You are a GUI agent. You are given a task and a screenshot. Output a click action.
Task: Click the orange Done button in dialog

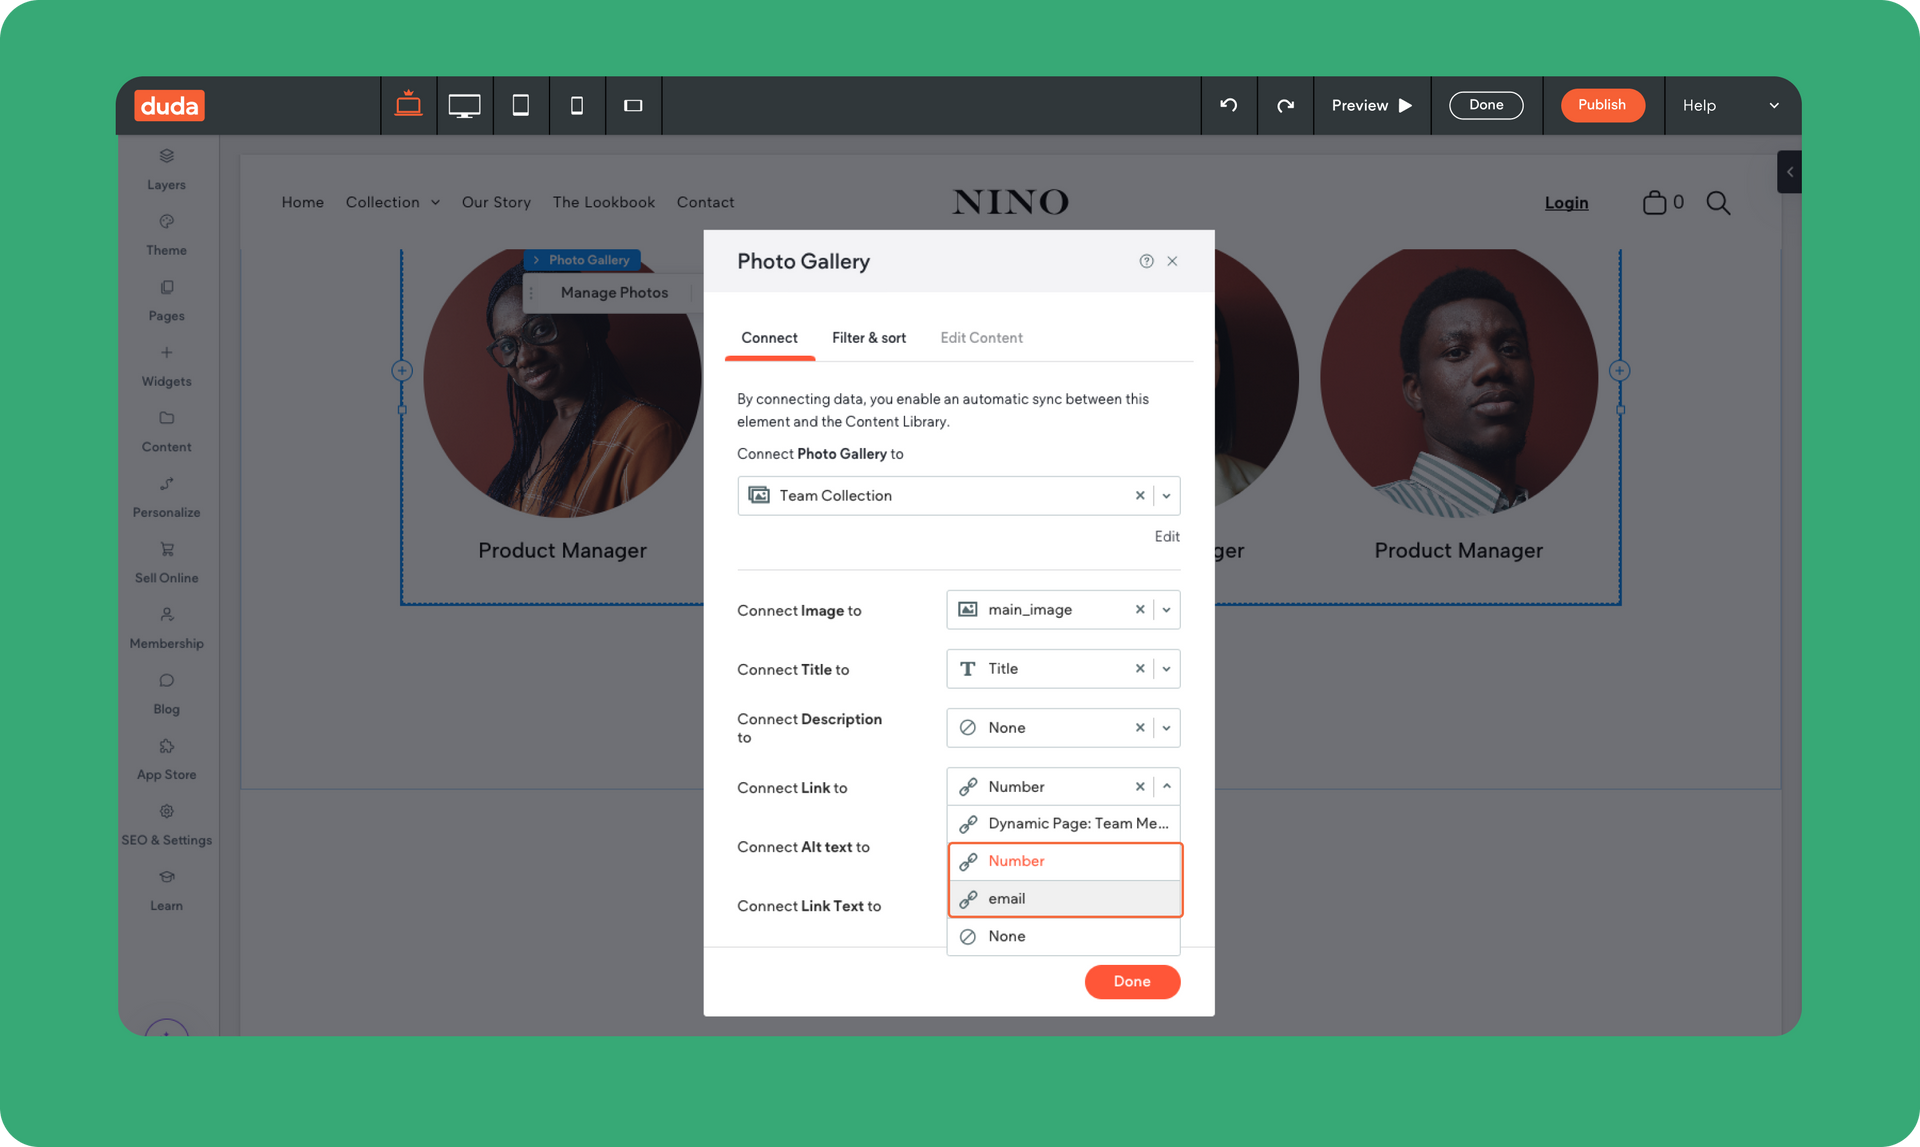[1131, 981]
